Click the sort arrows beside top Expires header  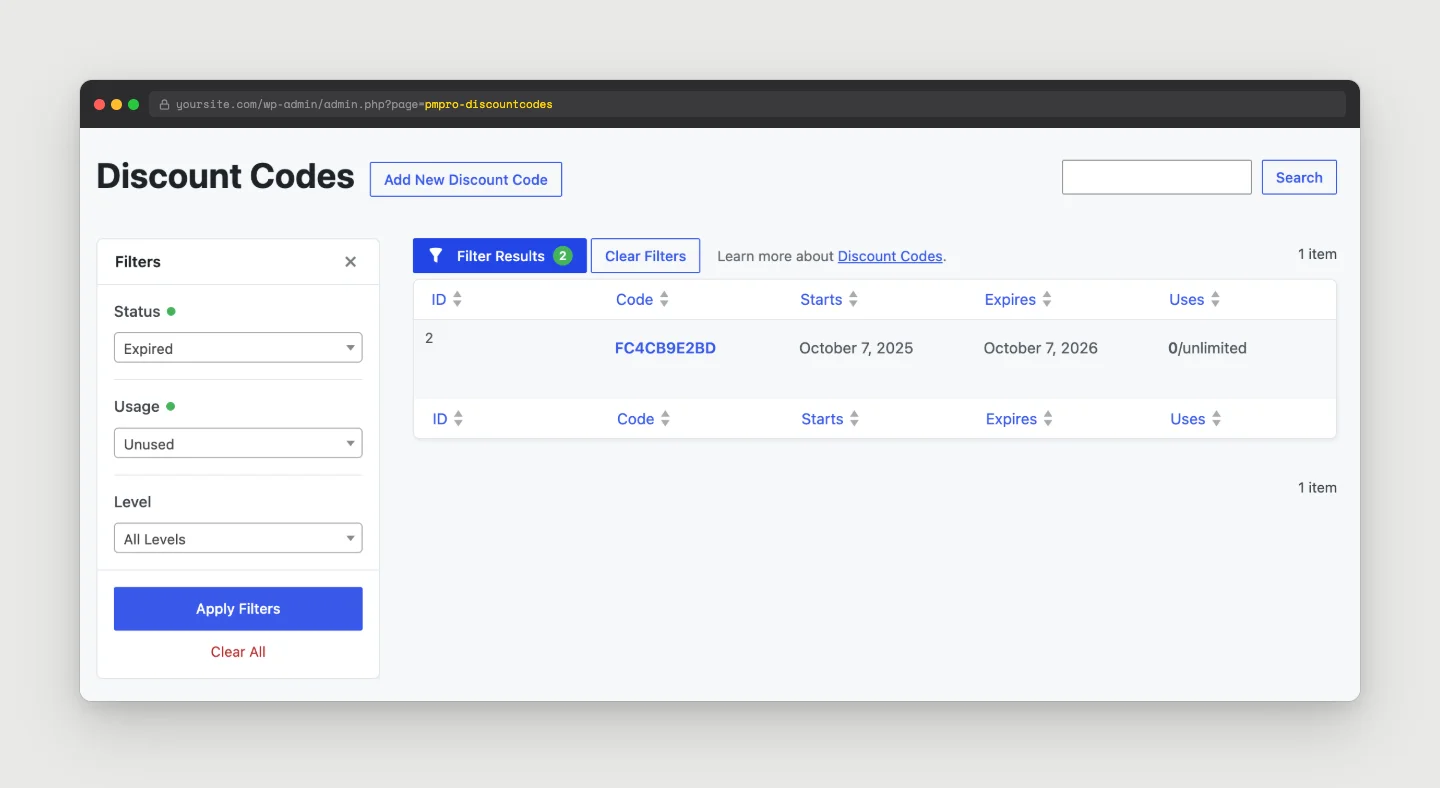[1047, 299]
